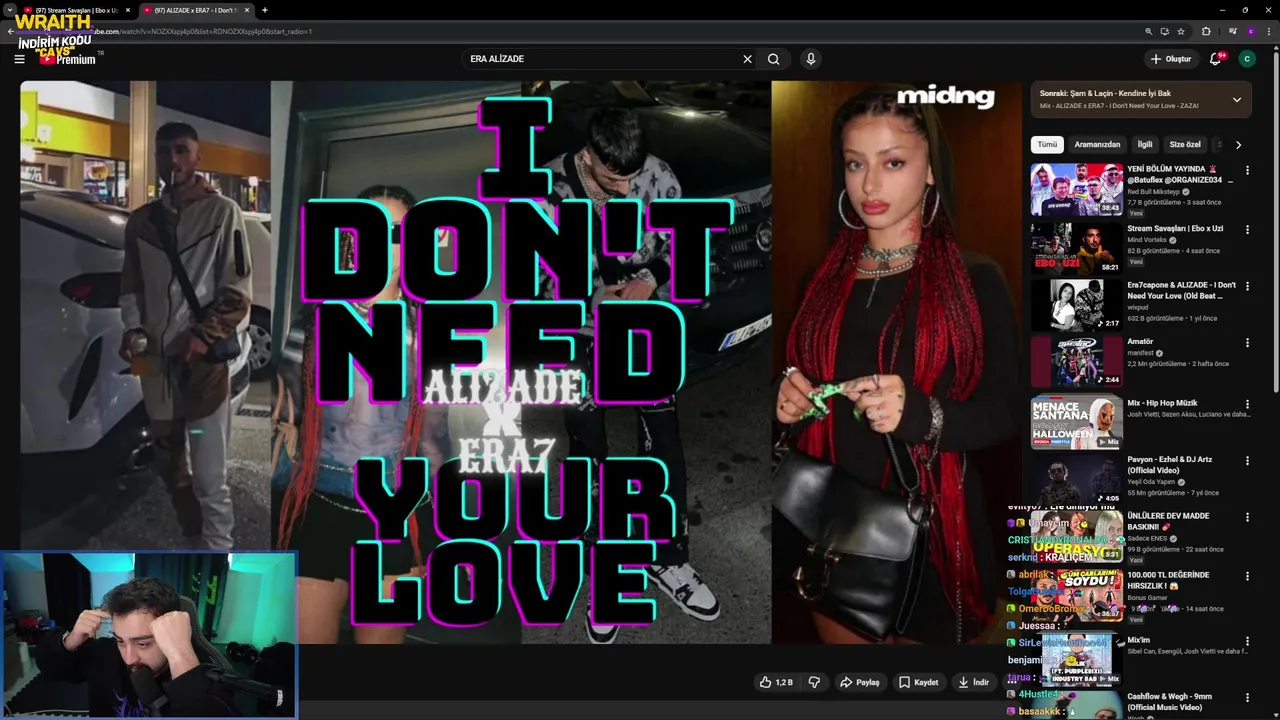This screenshot has height=720, width=1280.
Task: Download the video with İndir
Action: 973,682
